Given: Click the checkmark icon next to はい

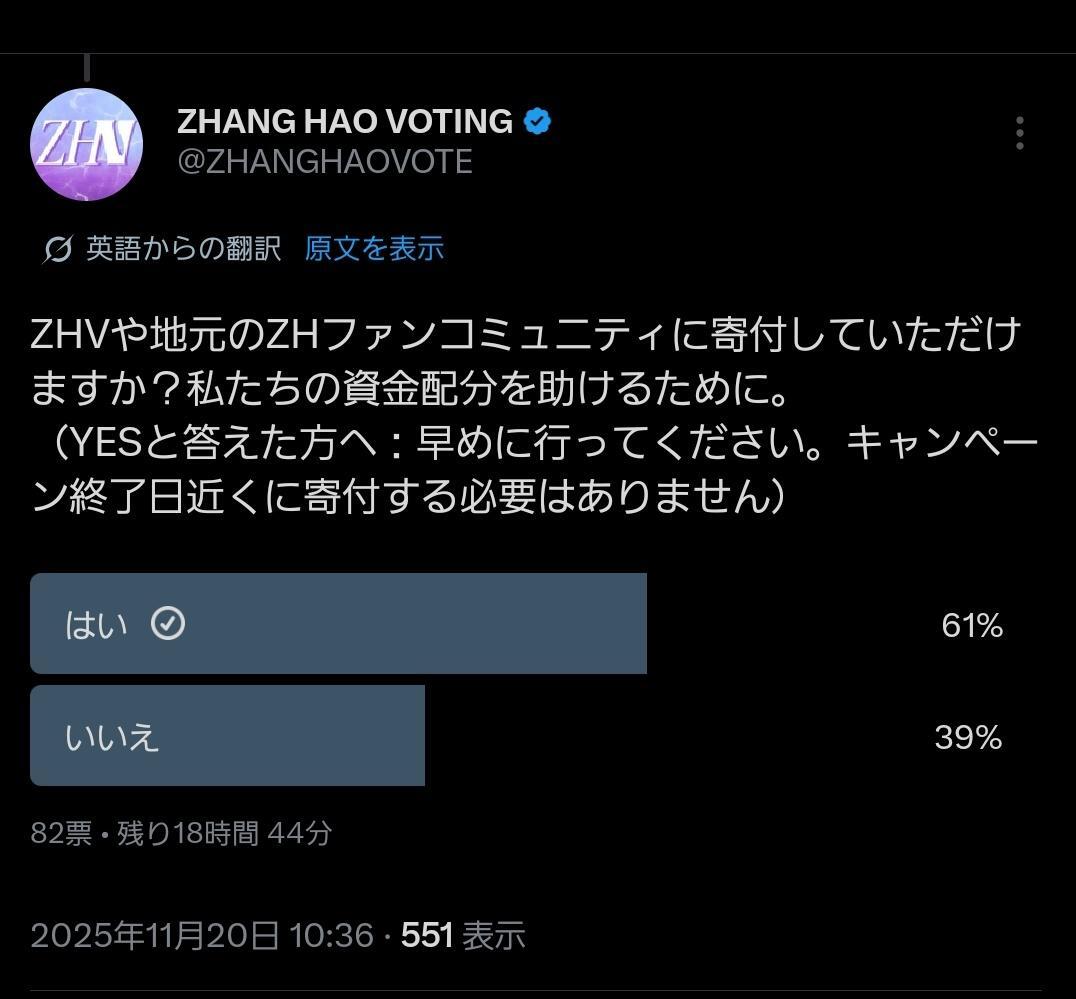Looking at the screenshot, I should [x=168, y=624].
